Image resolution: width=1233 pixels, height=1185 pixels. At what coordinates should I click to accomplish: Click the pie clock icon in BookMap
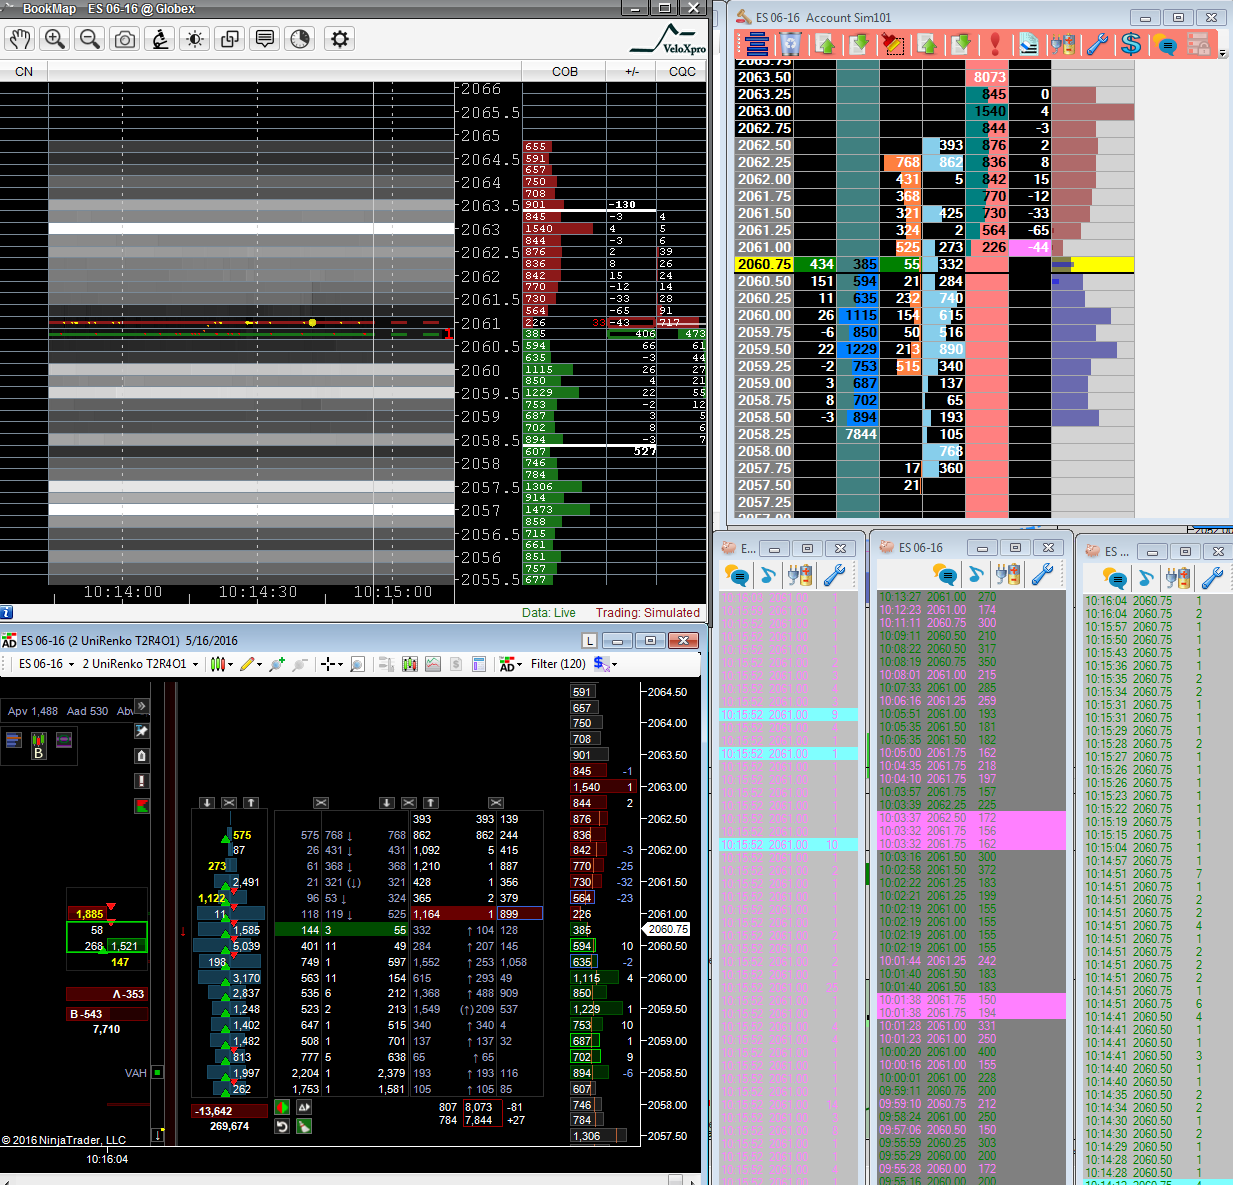coord(300,39)
